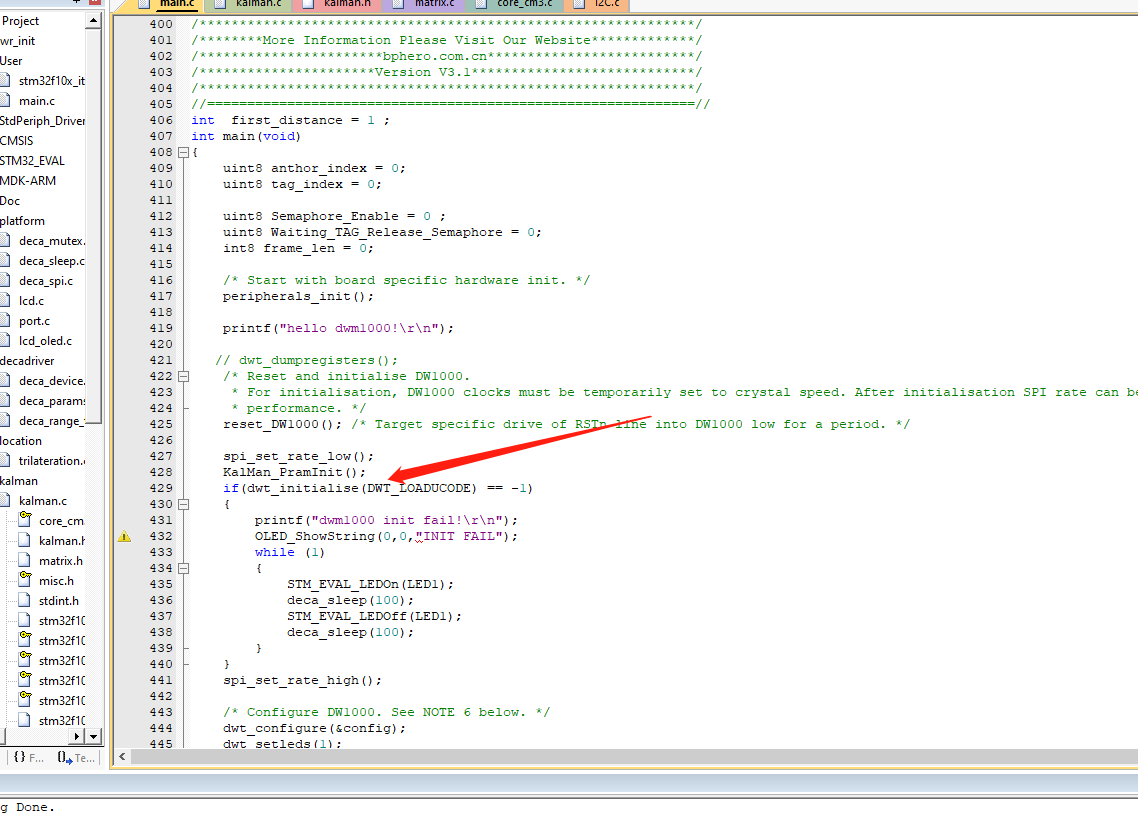
Task: Click the core_cm header file icon with key
Action: 25,520
